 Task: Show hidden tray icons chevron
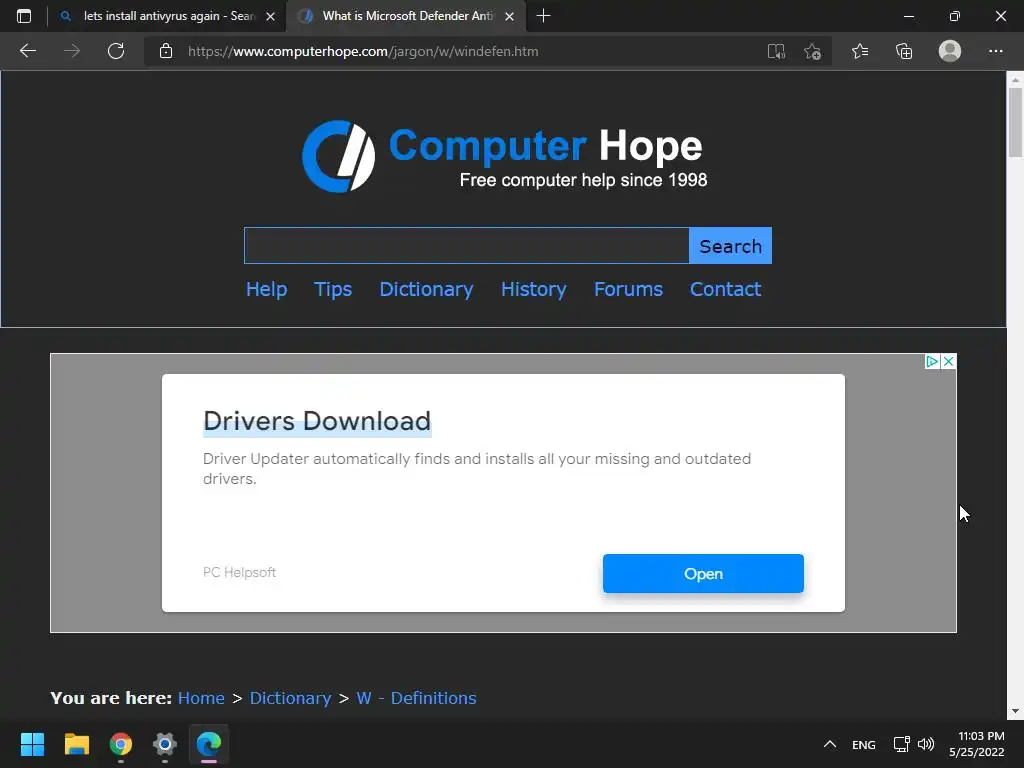[x=829, y=744]
